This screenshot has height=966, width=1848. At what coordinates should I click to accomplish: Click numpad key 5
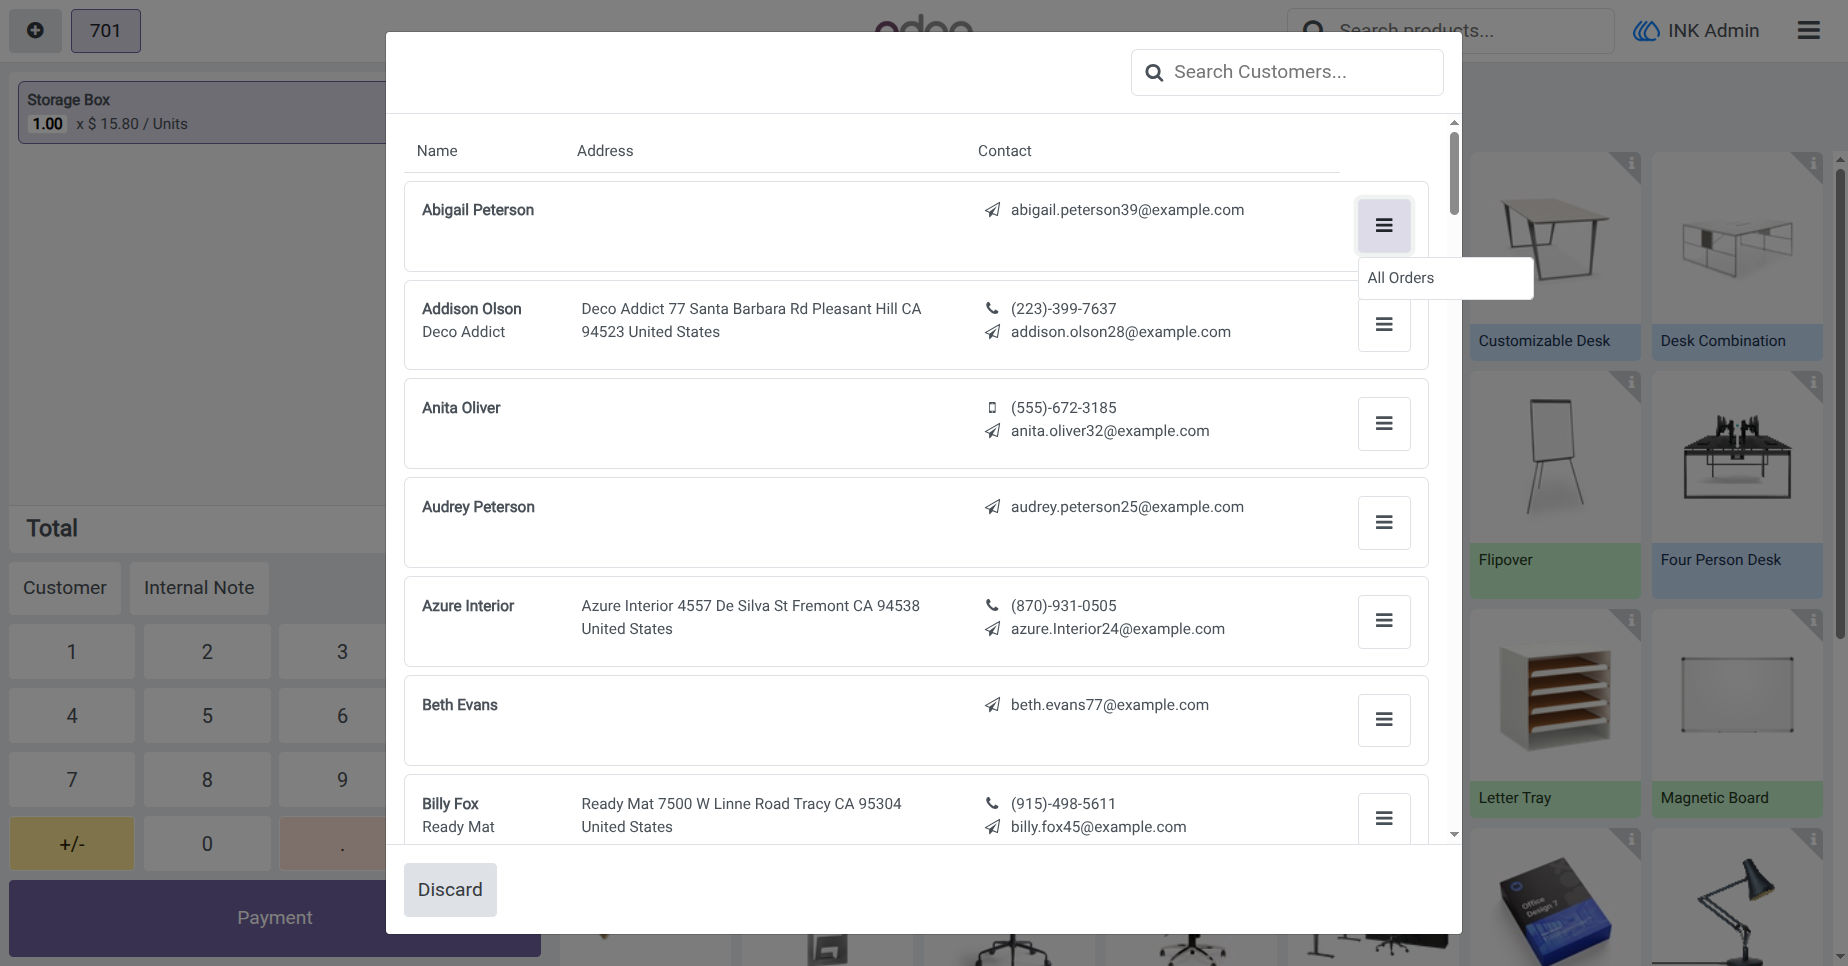click(x=207, y=716)
